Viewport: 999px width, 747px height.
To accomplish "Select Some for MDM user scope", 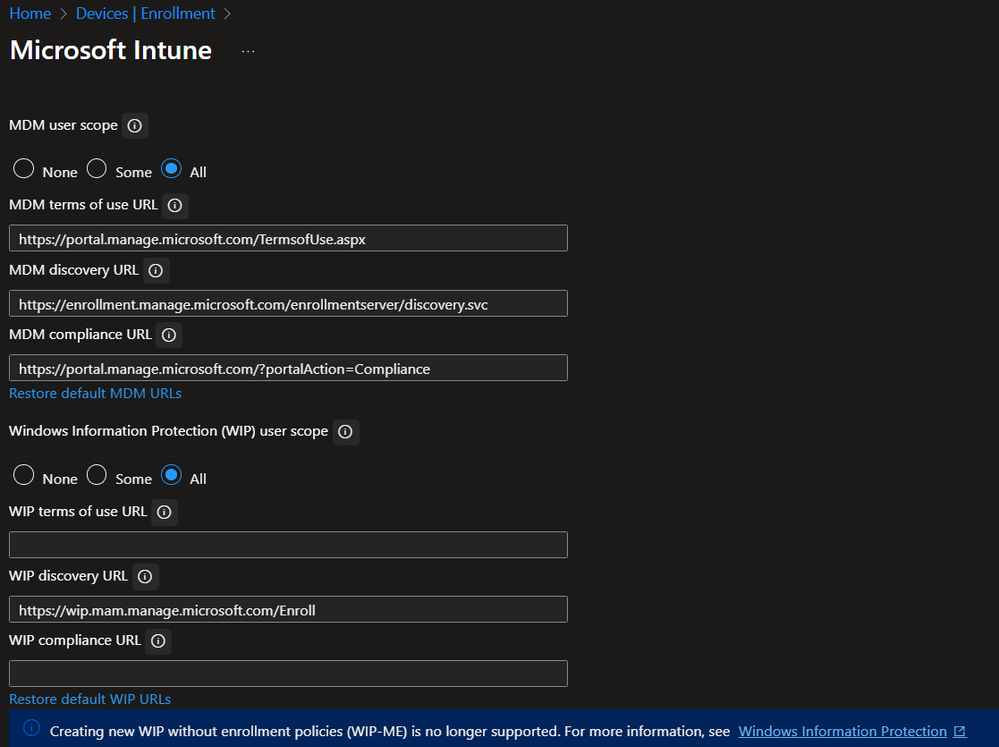I will click(97, 169).
